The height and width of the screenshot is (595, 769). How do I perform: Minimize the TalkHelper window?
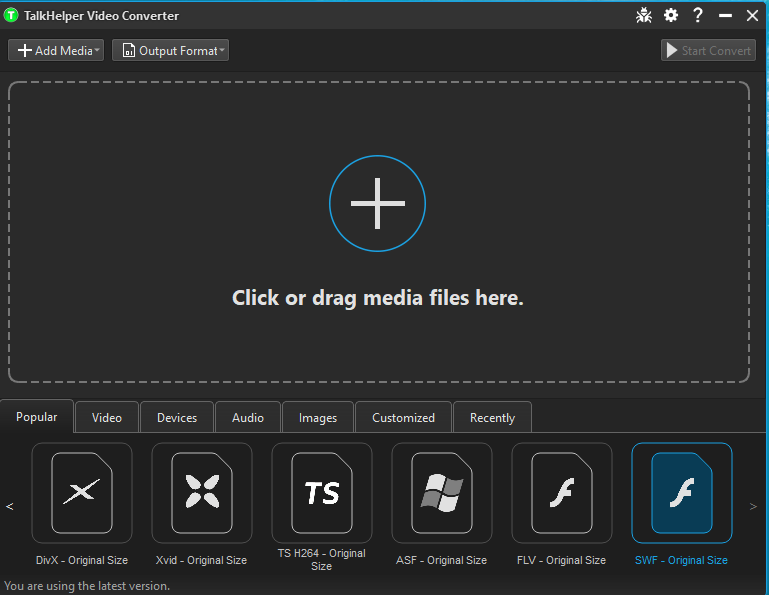[x=725, y=16]
